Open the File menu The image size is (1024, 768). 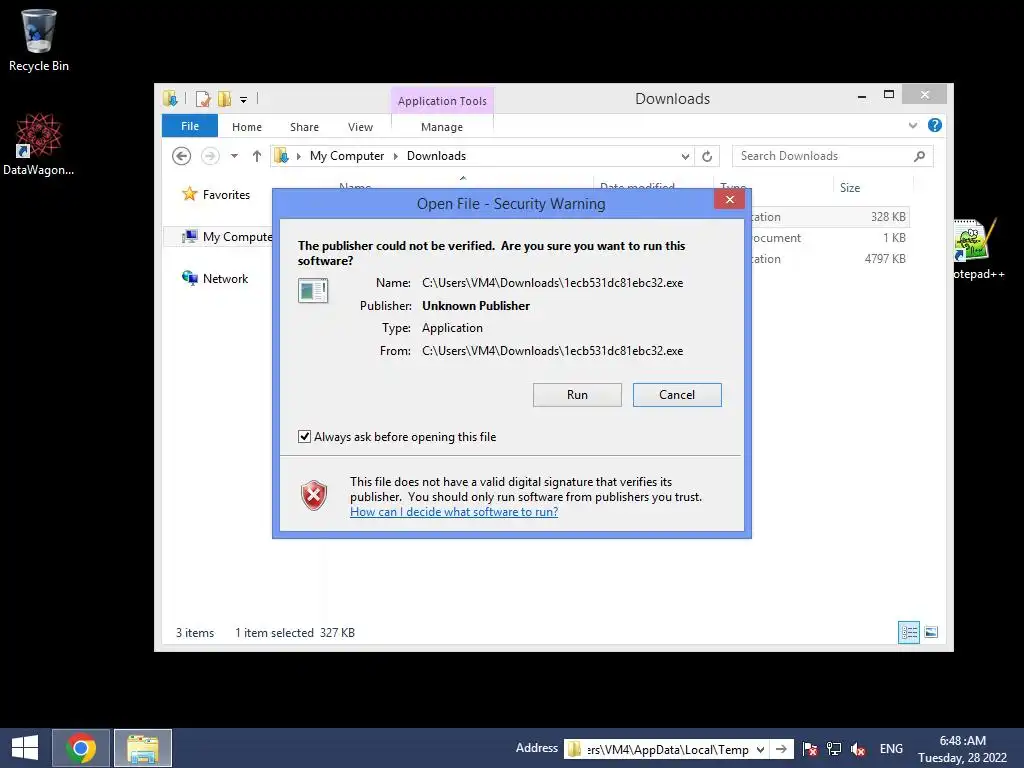coord(190,126)
